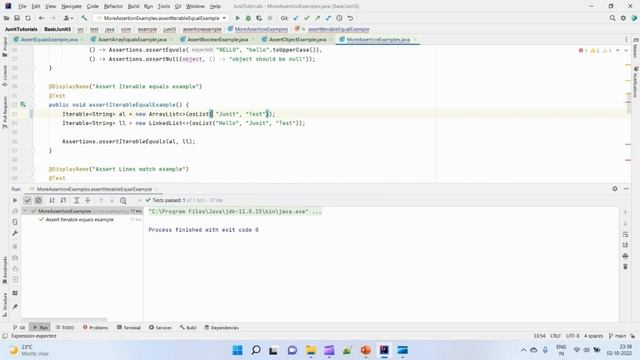Image resolution: width=640 pixels, height=360 pixels.
Task: Click the Git rollback undo icon
Action: click(350, 18)
